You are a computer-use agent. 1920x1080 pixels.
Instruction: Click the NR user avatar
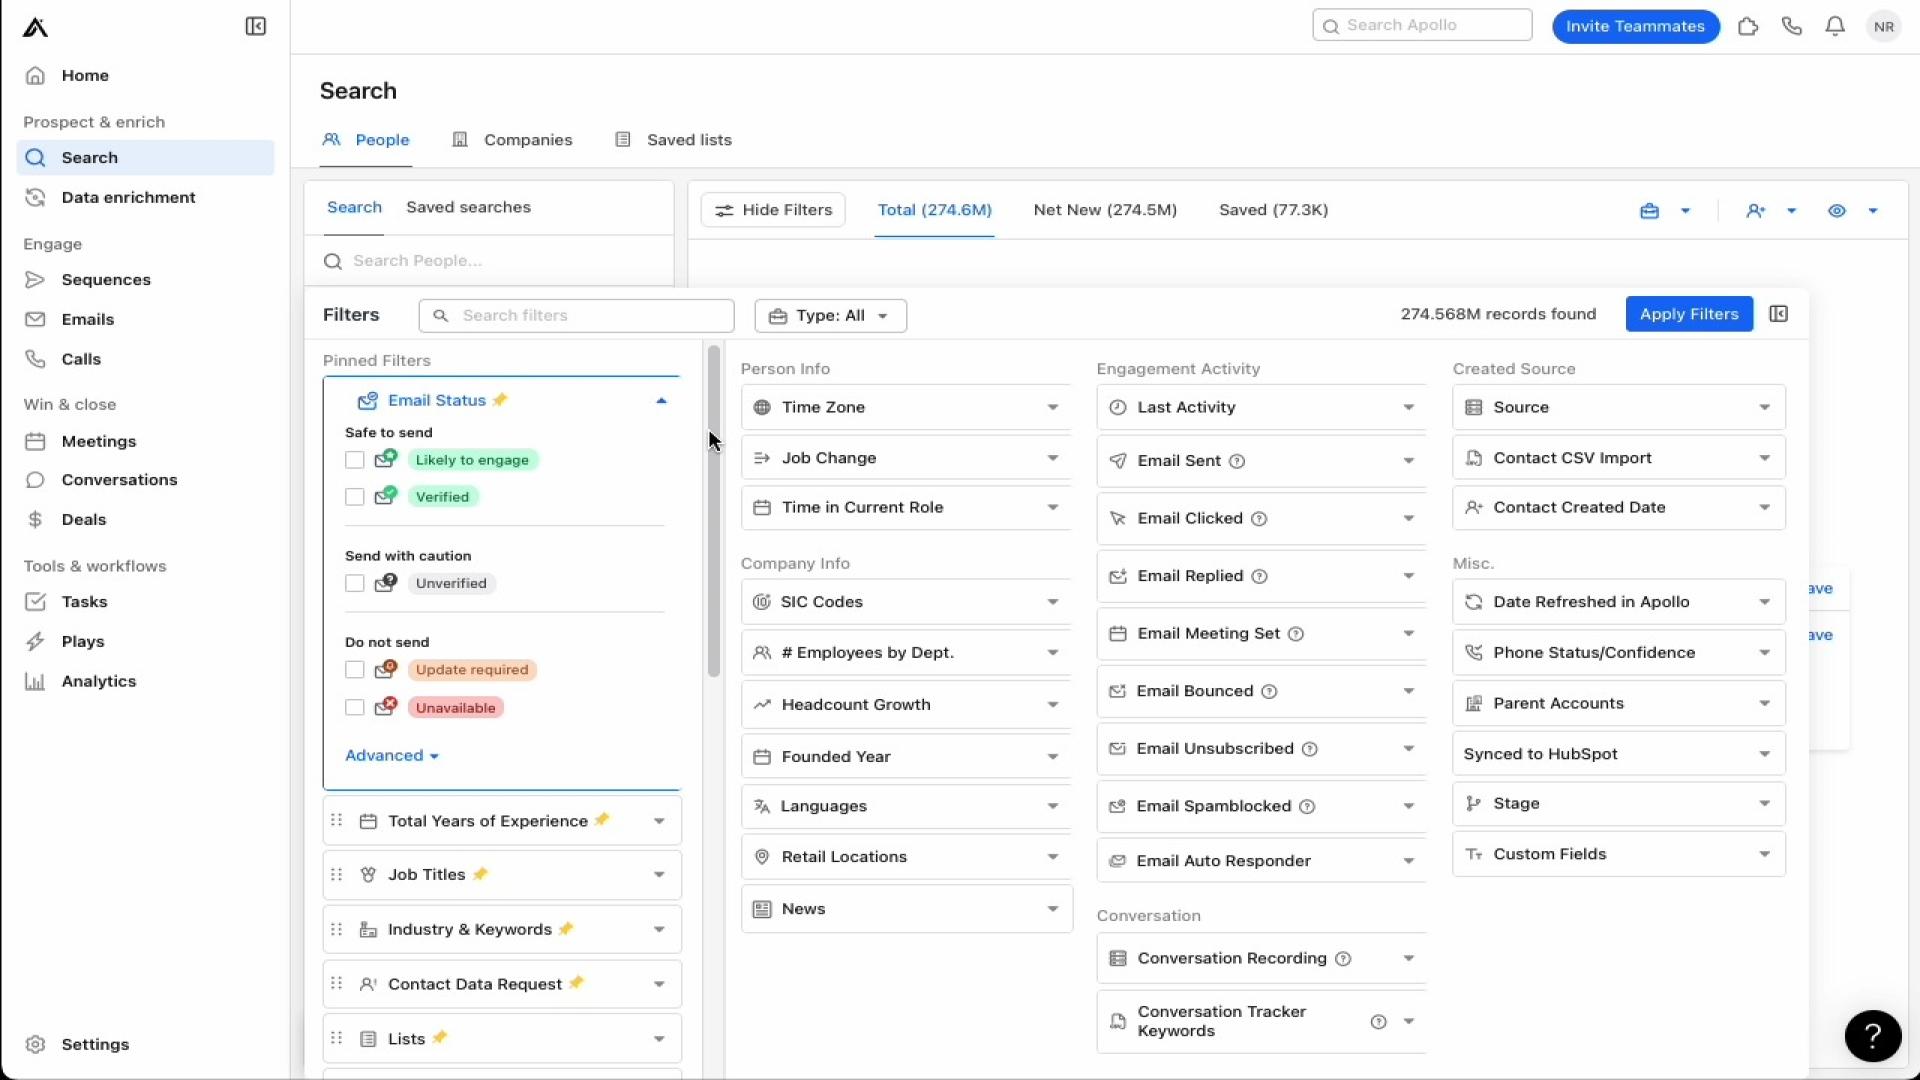click(x=1884, y=26)
